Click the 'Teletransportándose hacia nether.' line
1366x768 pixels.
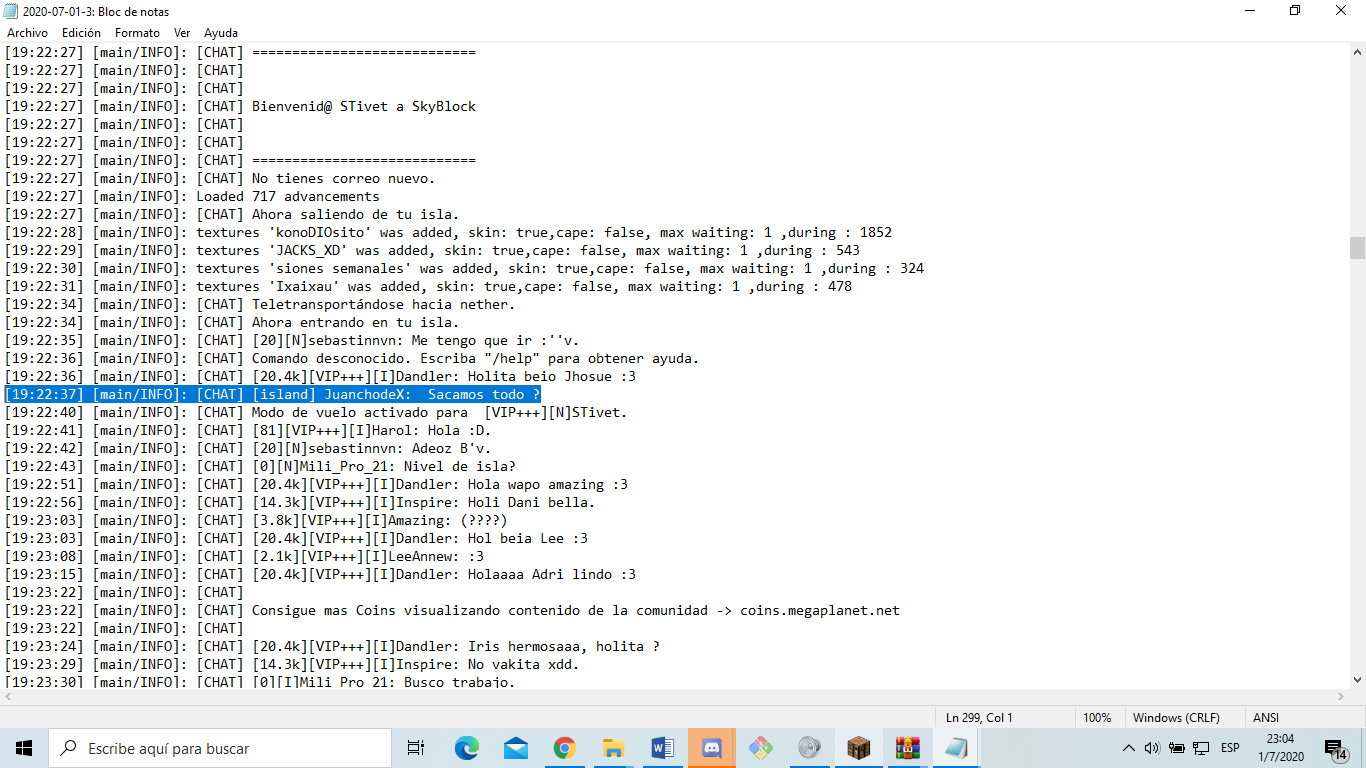(260, 304)
